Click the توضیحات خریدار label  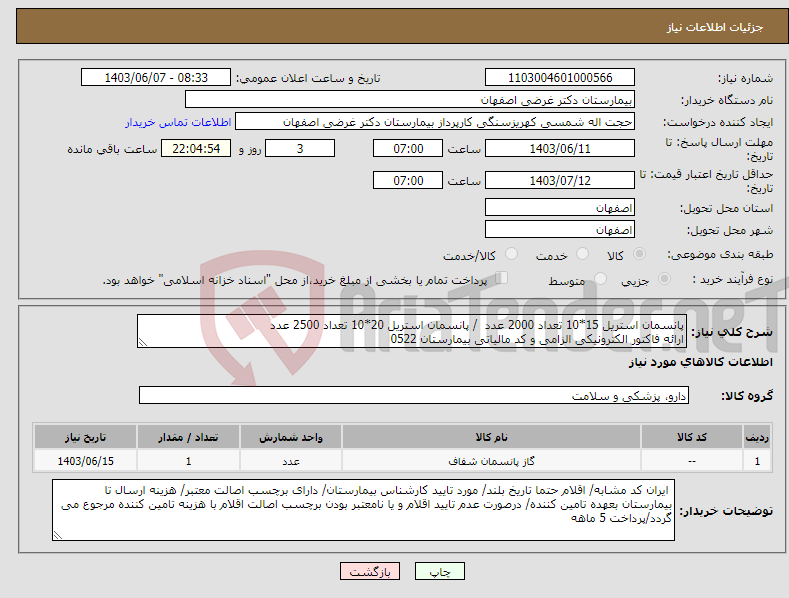tap(726, 511)
